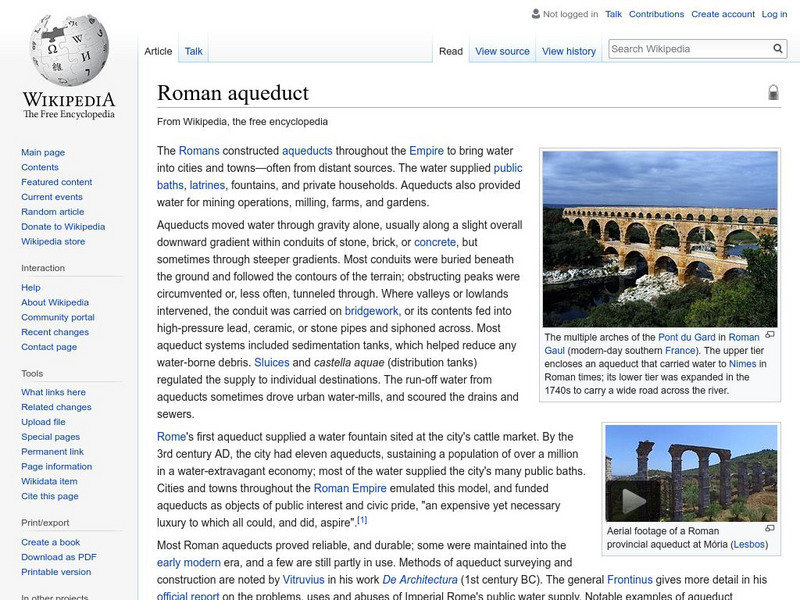Open Featured content

(x=57, y=182)
